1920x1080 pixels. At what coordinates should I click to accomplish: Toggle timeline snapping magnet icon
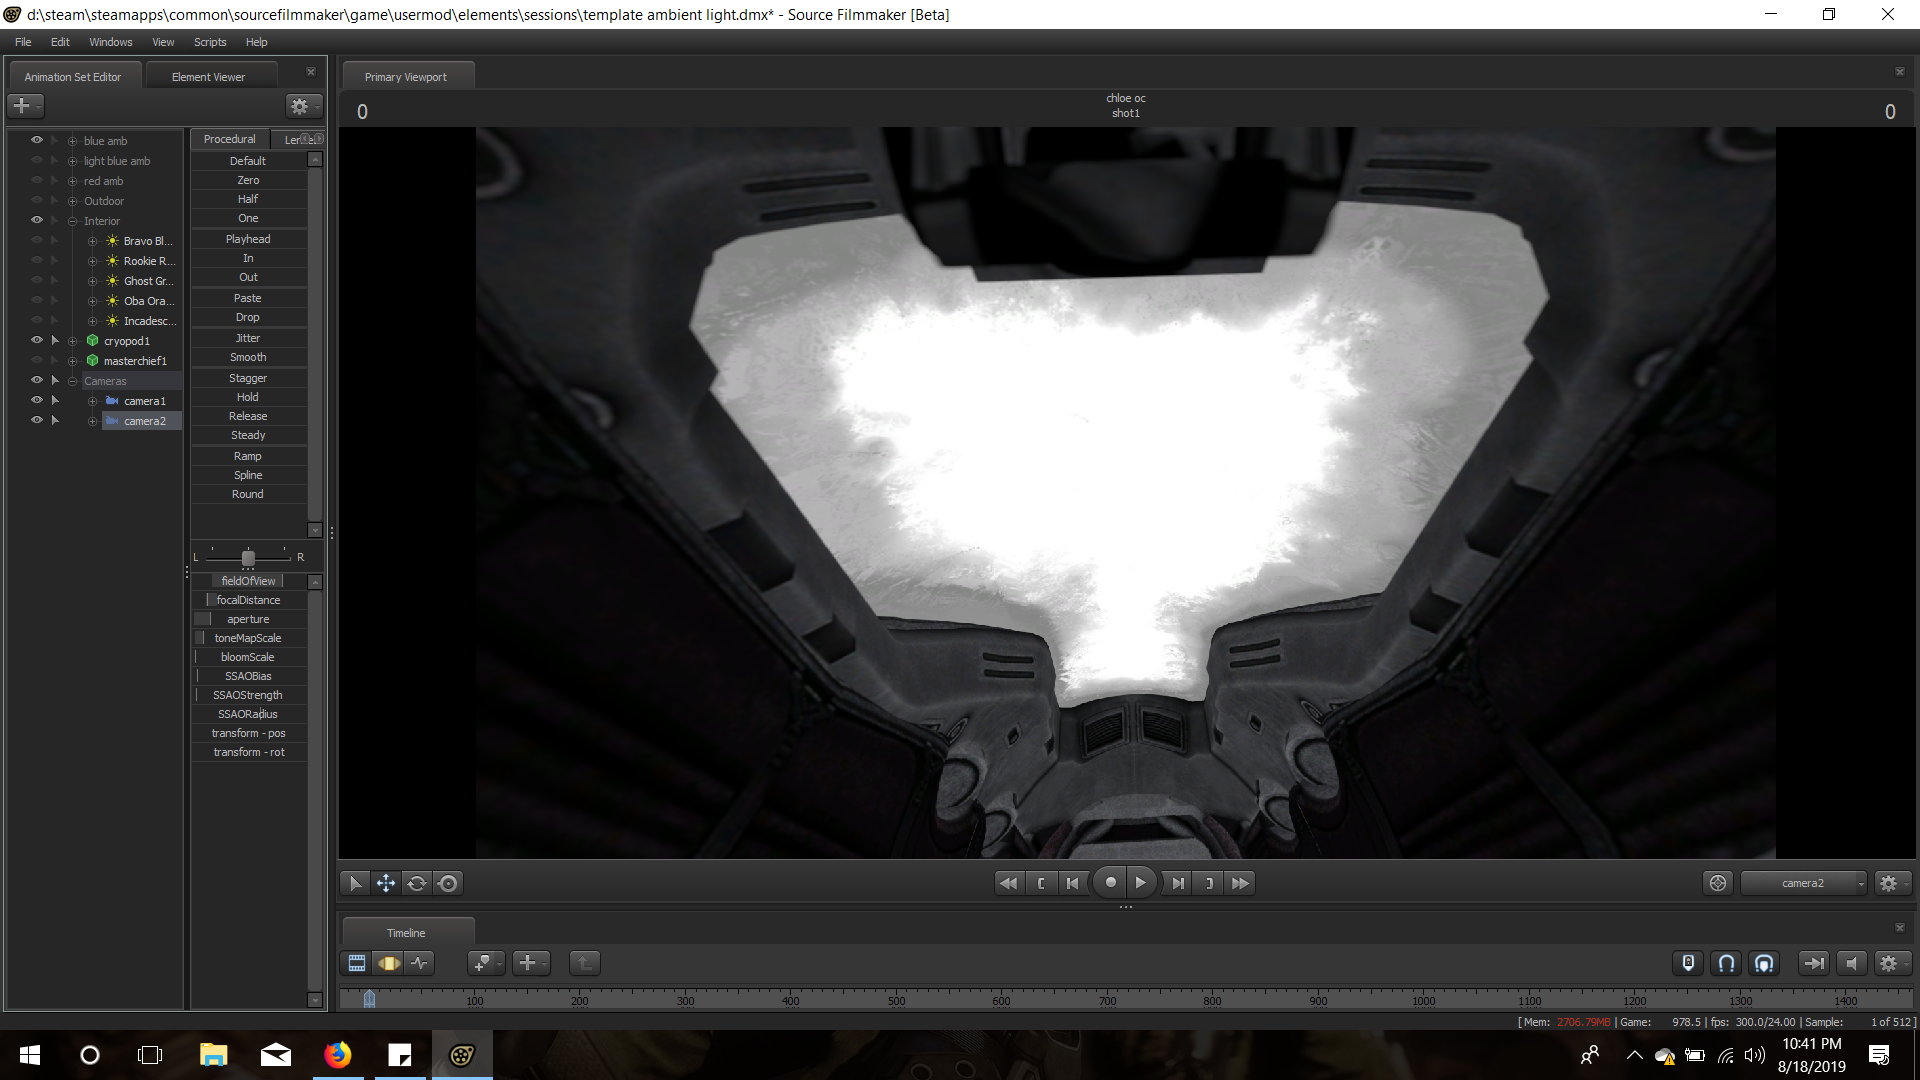(x=1726, y=963)
